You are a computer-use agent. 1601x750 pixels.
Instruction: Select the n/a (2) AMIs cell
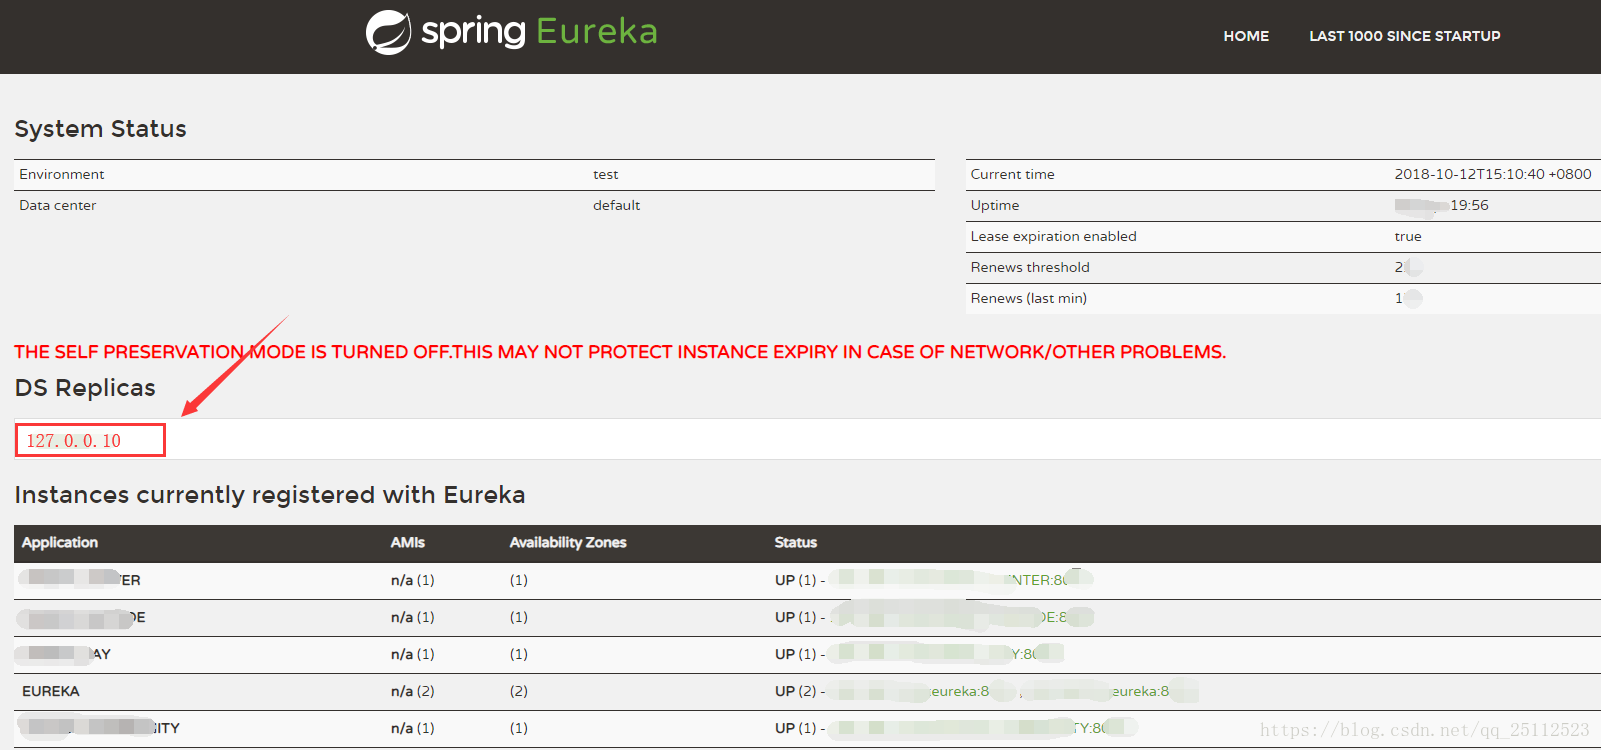tap(412, 691)
